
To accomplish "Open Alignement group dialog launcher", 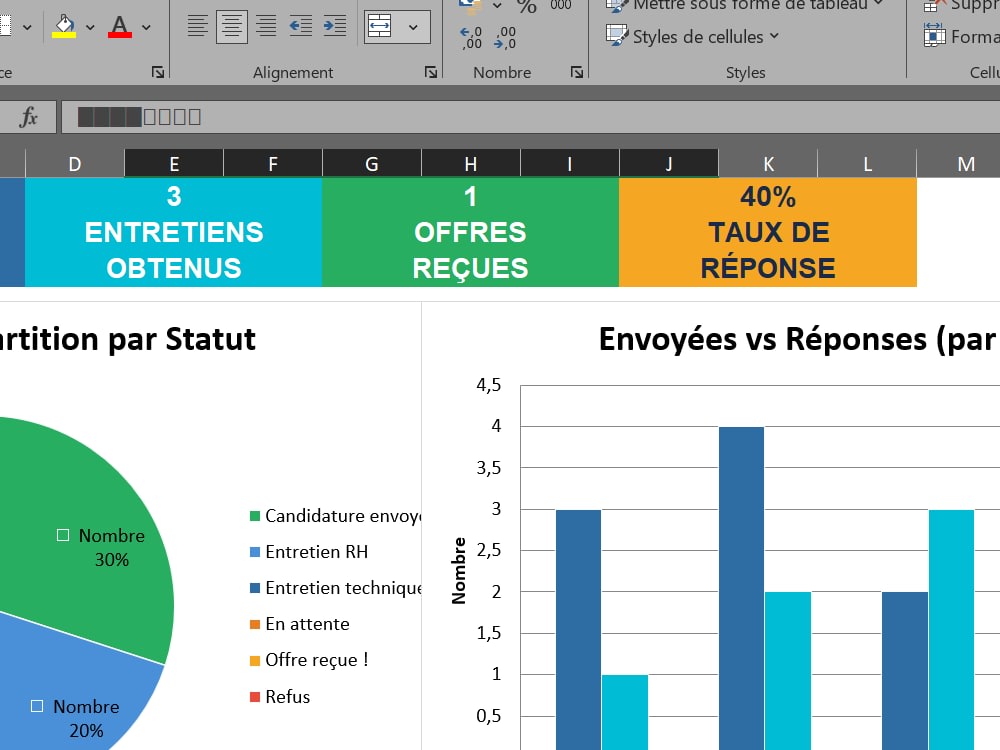I will (x=431, y=72).
